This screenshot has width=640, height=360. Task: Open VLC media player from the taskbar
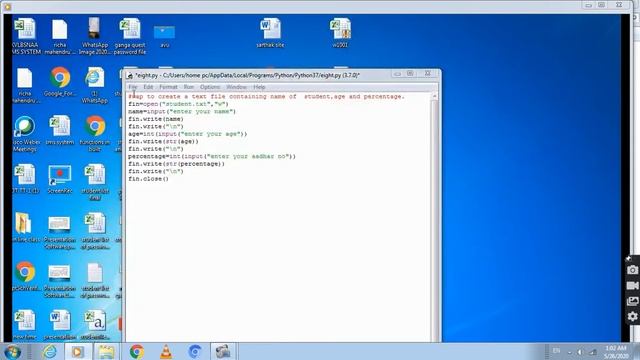166,351
